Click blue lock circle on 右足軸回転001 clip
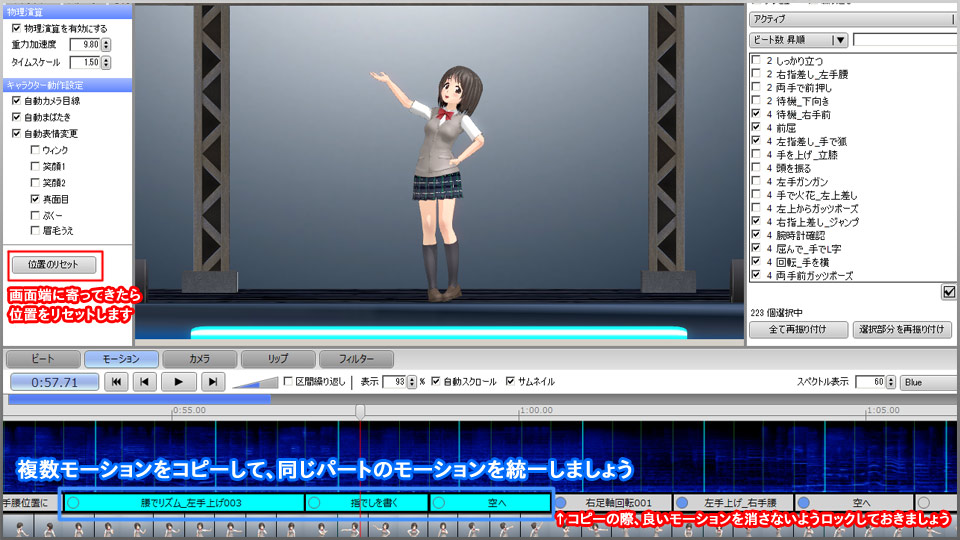The height and width of the screenshot is (540, 960). 561,502
